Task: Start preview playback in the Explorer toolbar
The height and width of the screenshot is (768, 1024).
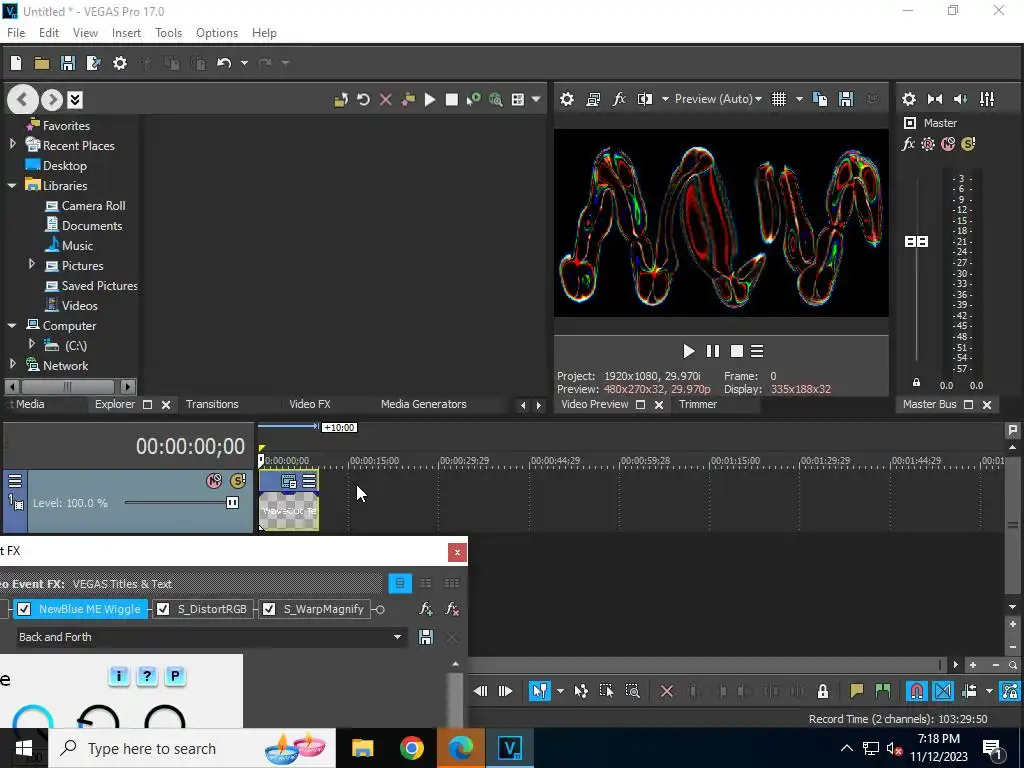Action: (430, 100)
